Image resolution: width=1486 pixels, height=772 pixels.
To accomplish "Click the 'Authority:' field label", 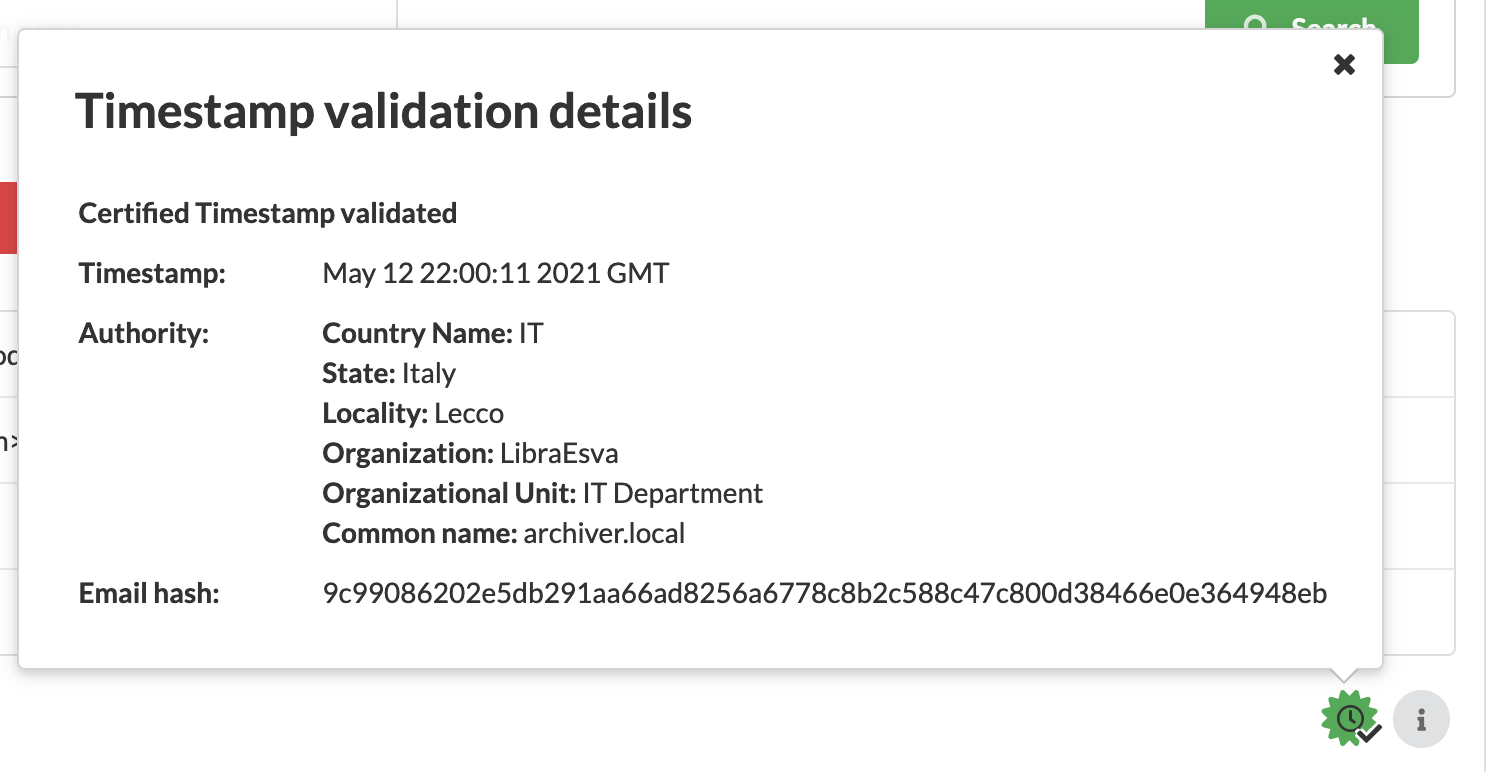I will [x=143, y=333].
